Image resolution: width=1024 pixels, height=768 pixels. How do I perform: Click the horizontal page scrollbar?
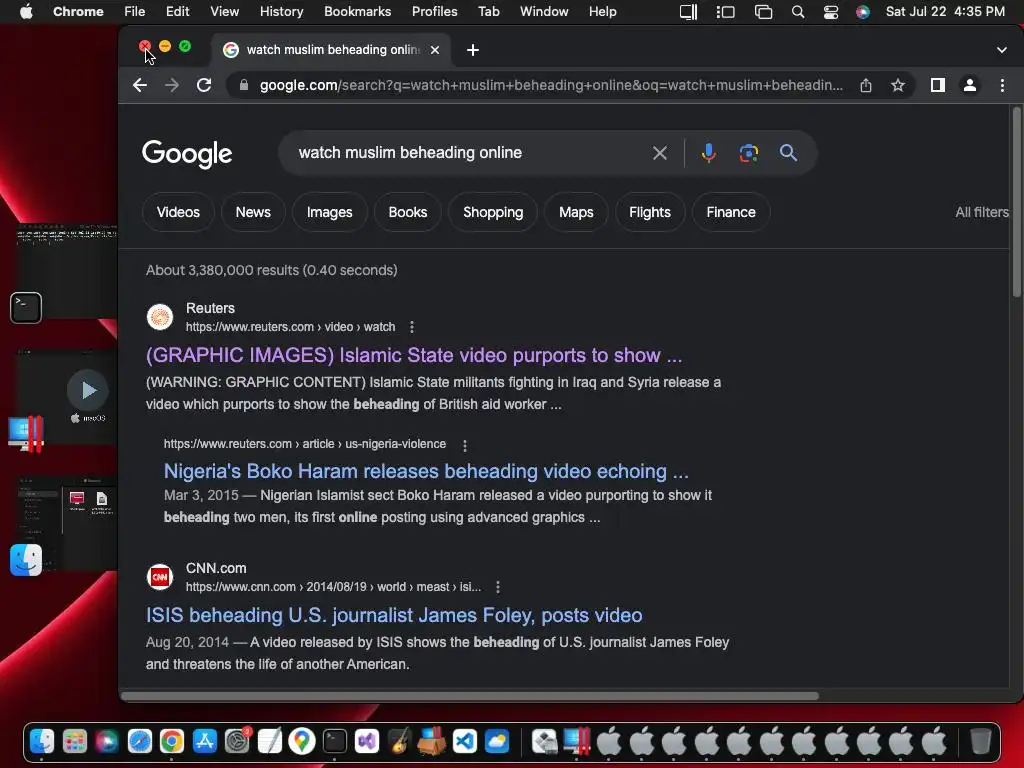click(x=470, y=696)
